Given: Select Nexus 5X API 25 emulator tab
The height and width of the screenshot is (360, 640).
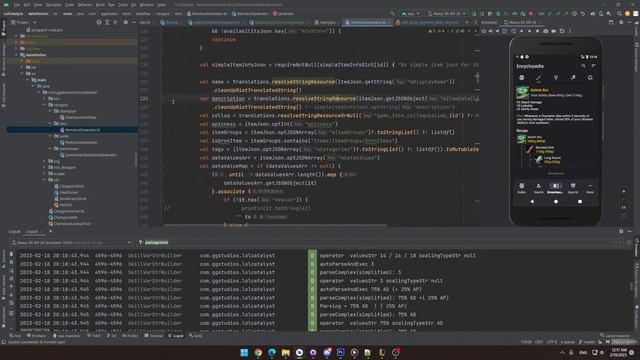Looking at the screenshot, I should (520, 22).
